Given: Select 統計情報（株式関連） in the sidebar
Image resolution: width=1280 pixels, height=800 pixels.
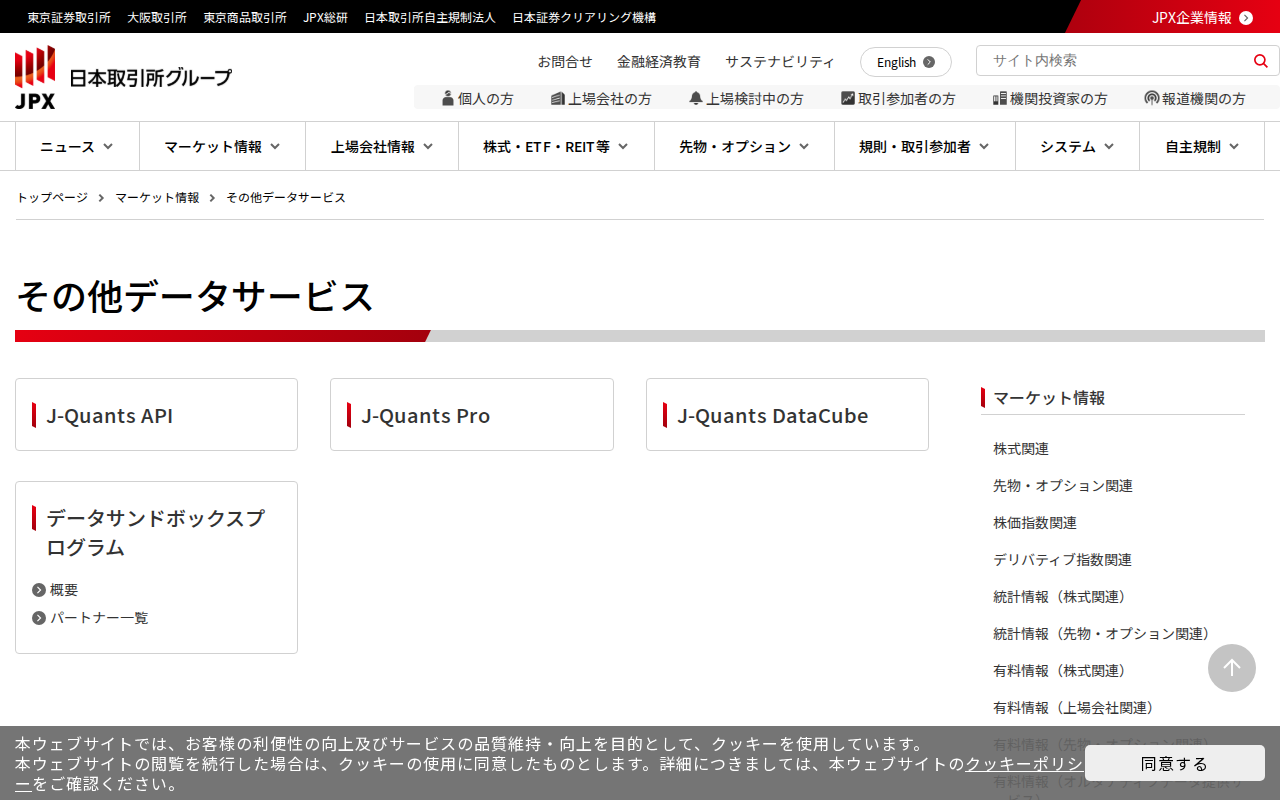Looking at the screenshot, I should (x=1063, y=597).
